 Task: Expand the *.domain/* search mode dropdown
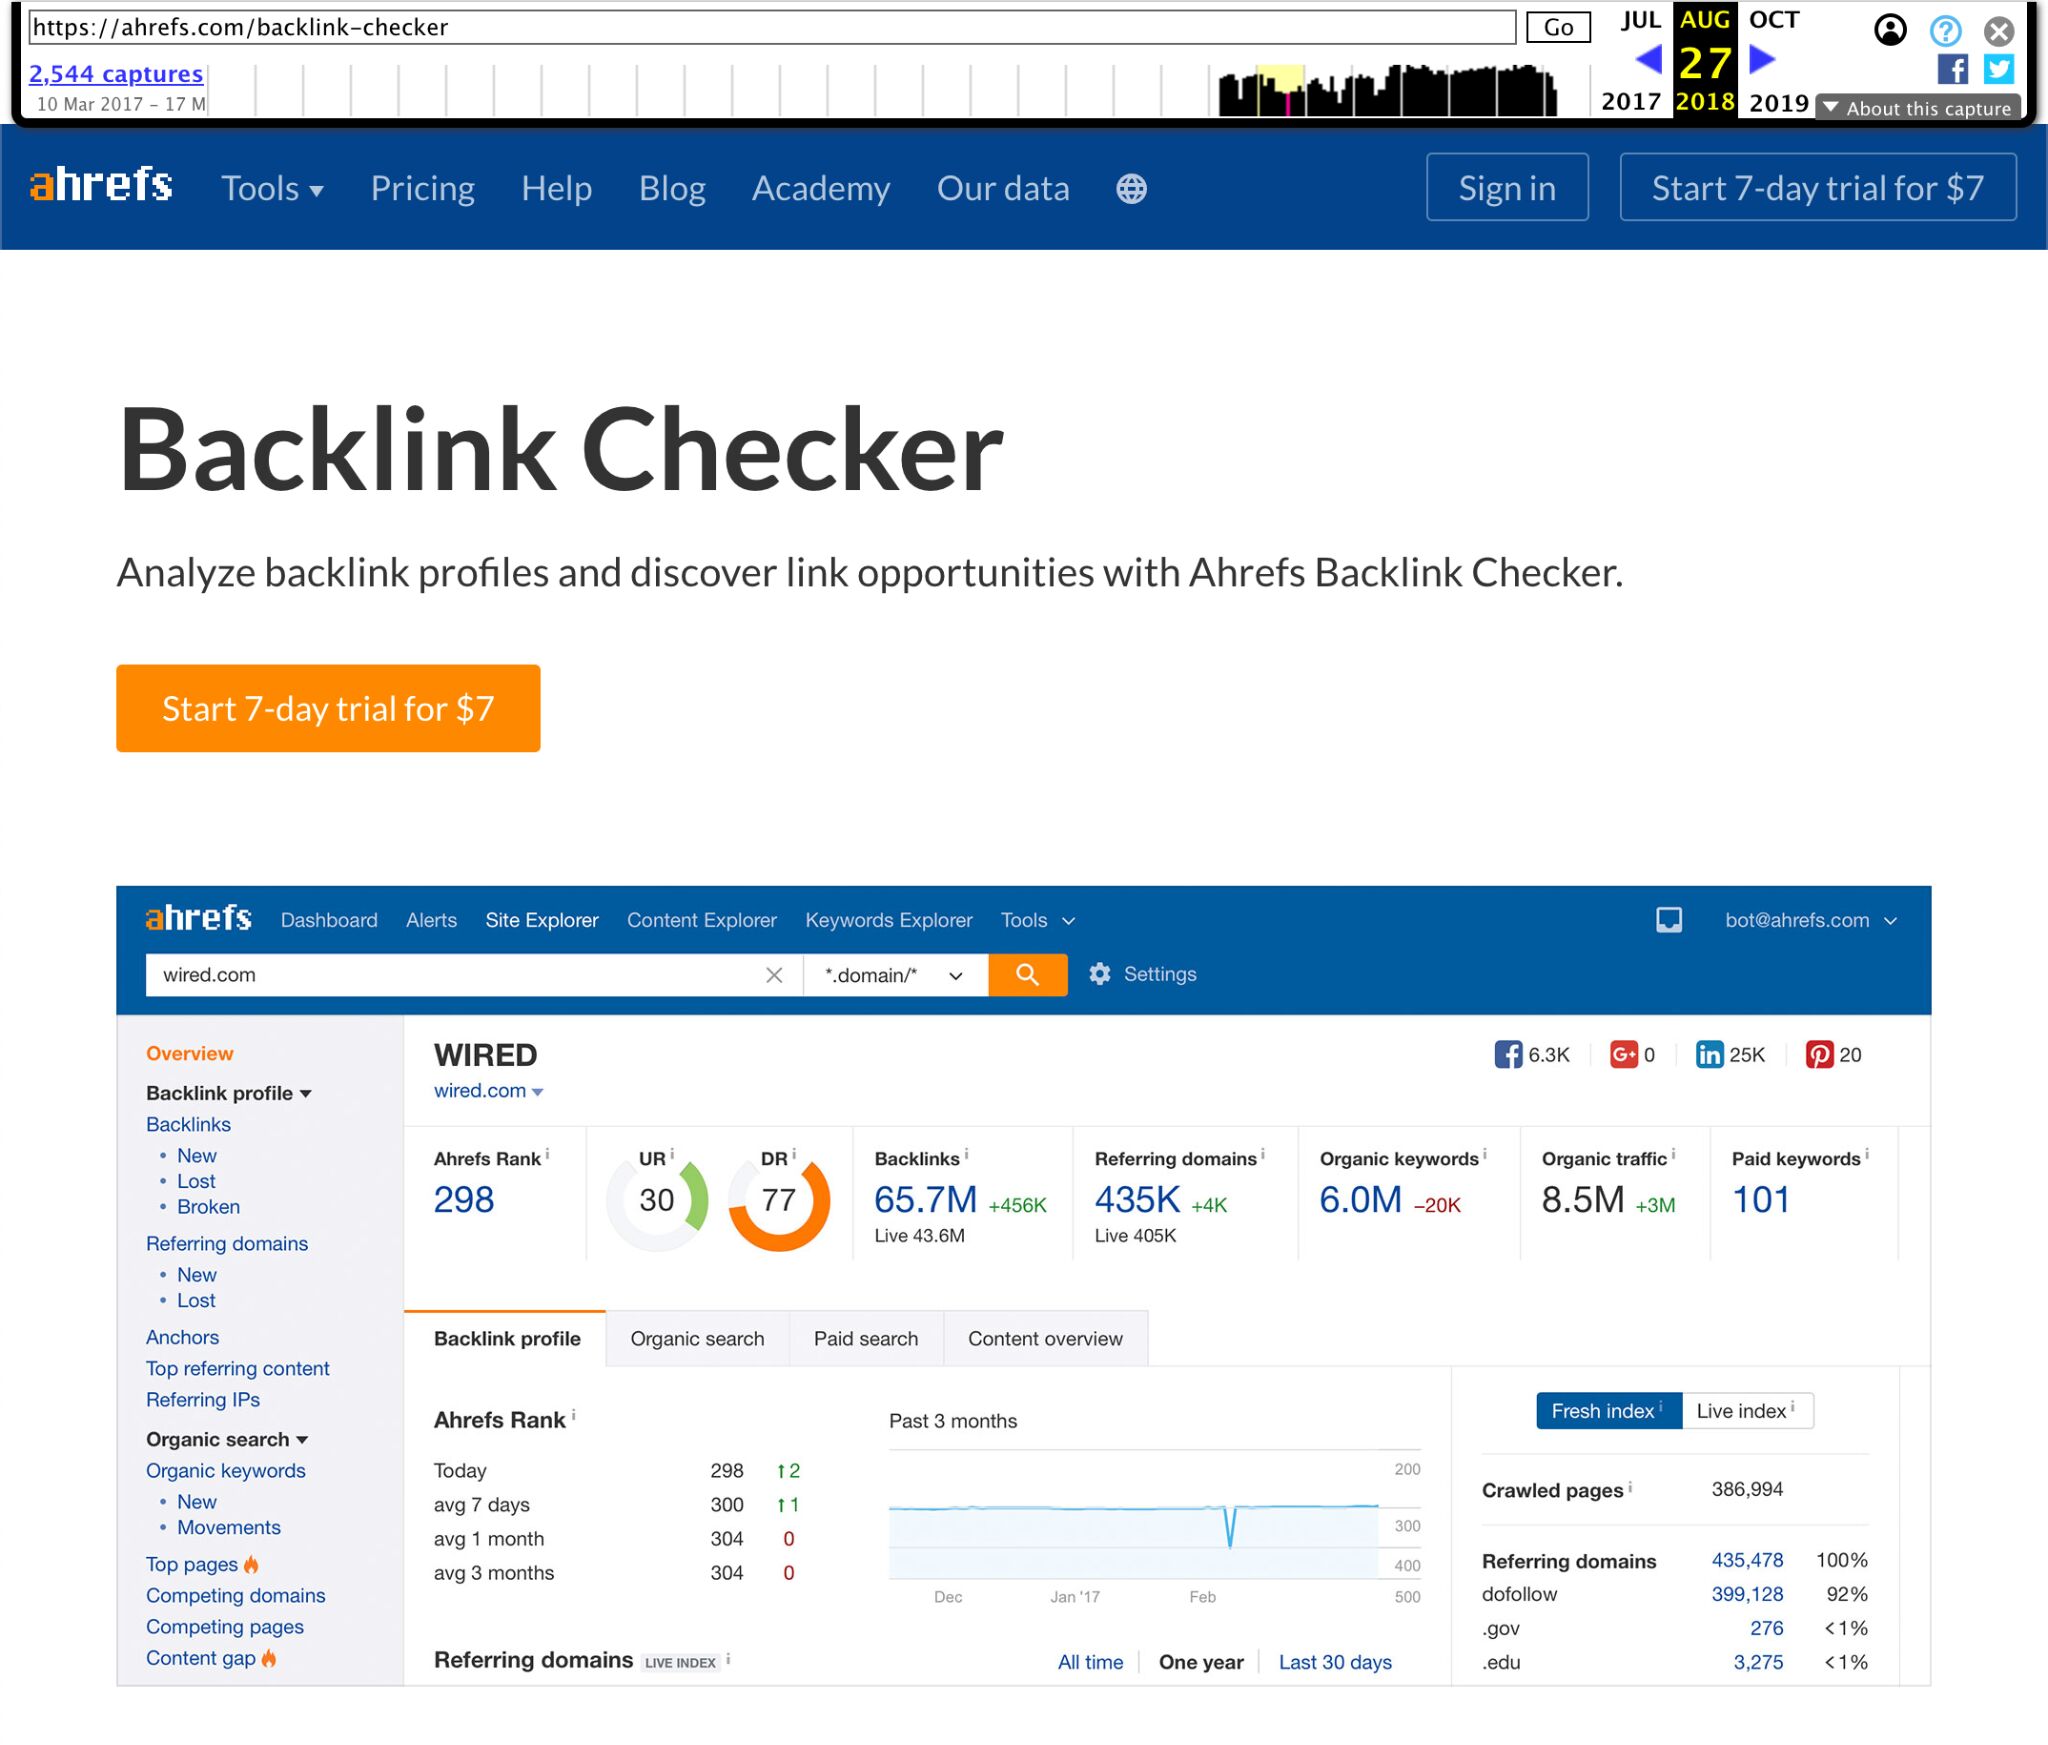(x=893, y=974)
